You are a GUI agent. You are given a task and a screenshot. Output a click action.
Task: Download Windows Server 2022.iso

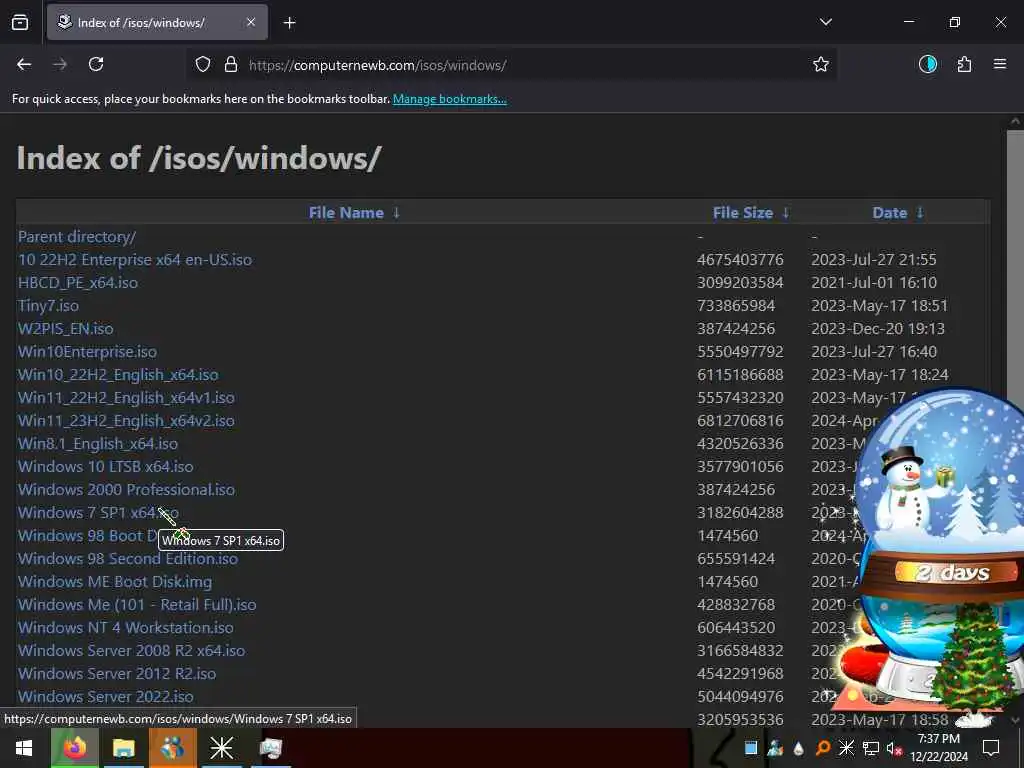(106, 696)
